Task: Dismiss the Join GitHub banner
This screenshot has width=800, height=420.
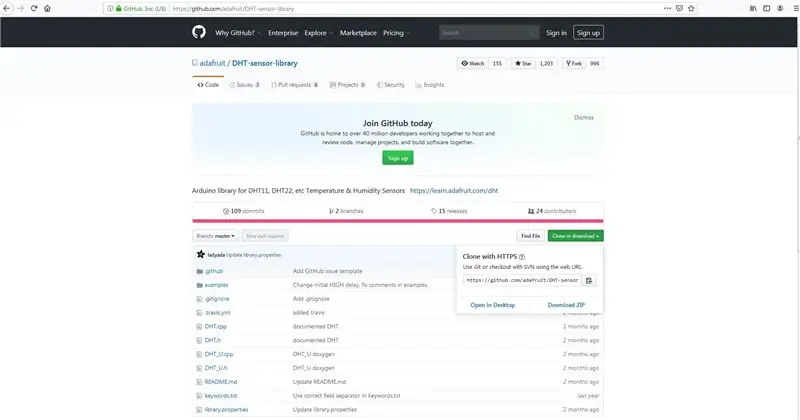Action: click(584, 117)
